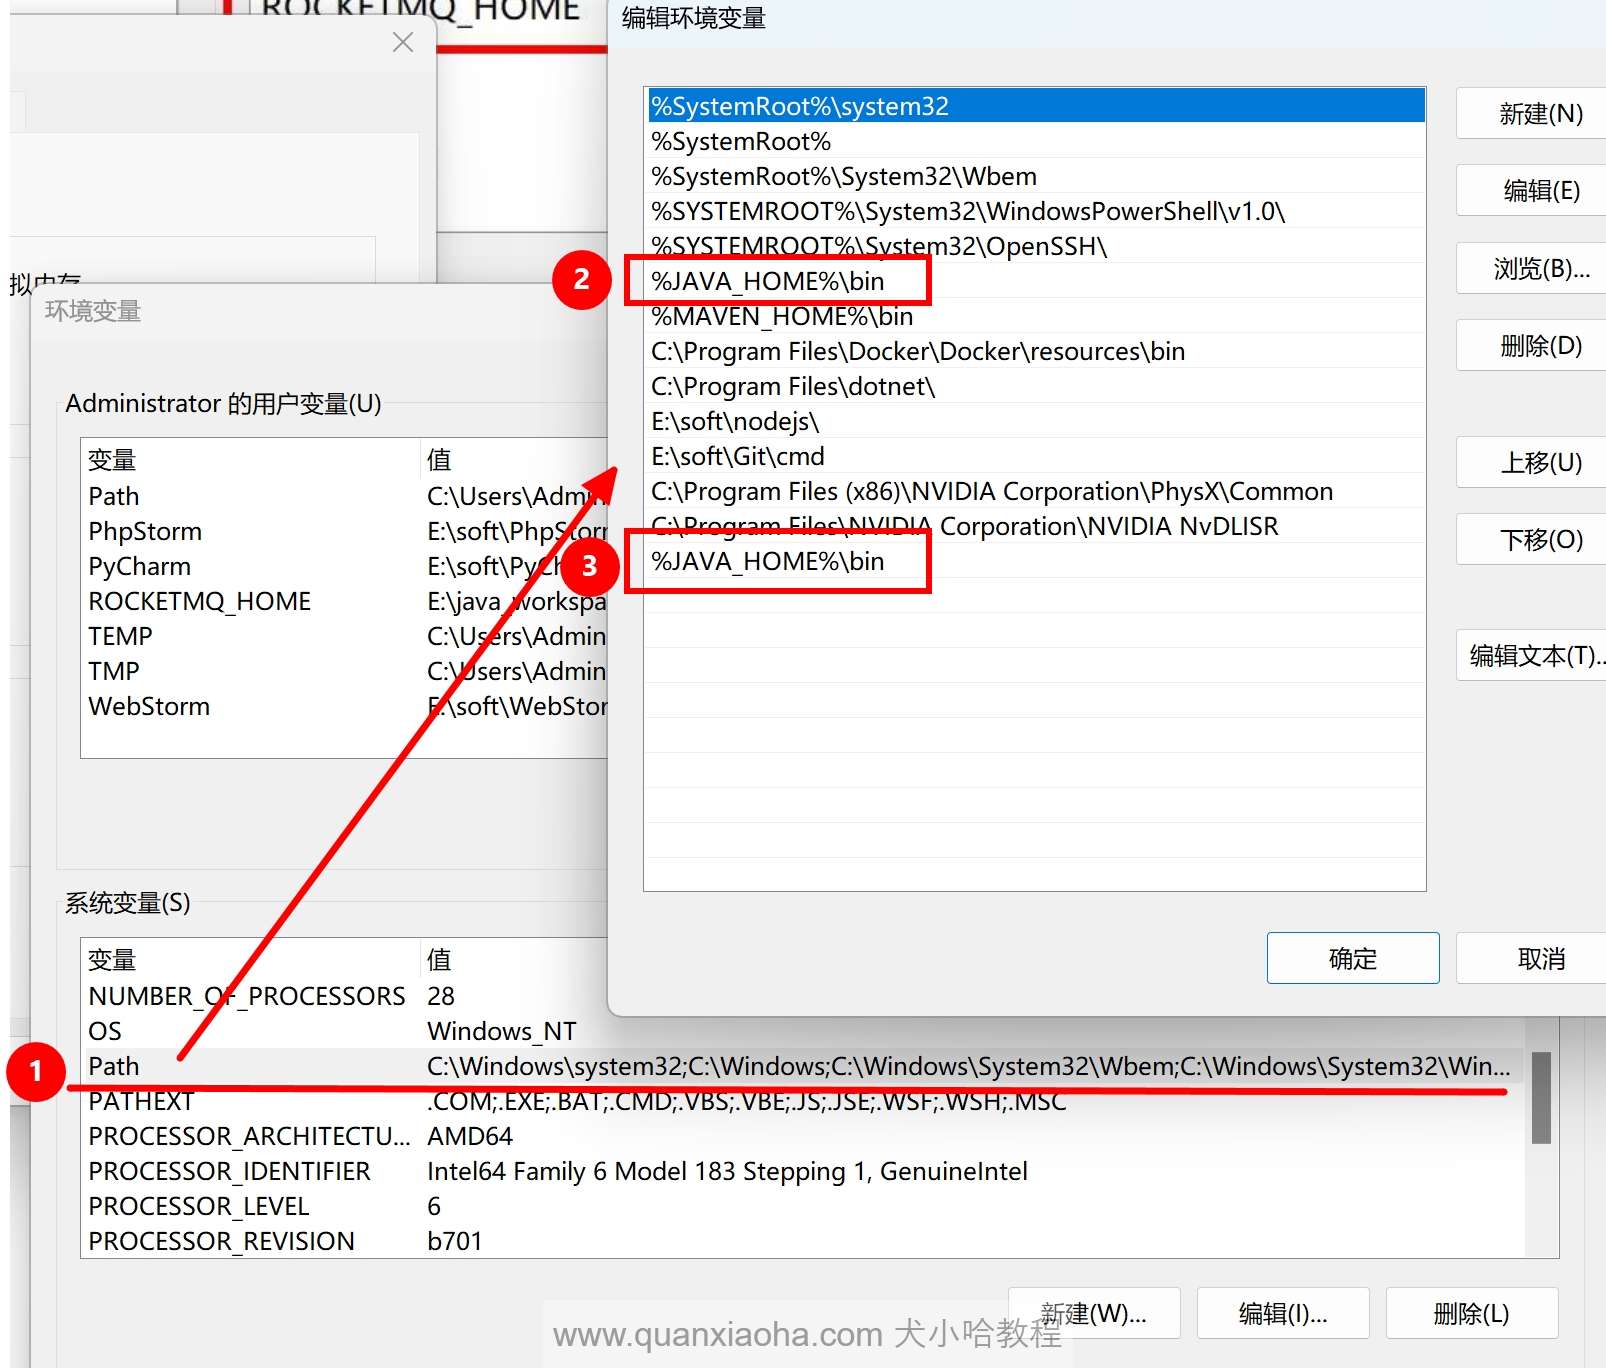This screenshot has width=1606, height=1368.
Task: Select the E:\soft\nodejs\ path entry
Action: pos(735,422)
